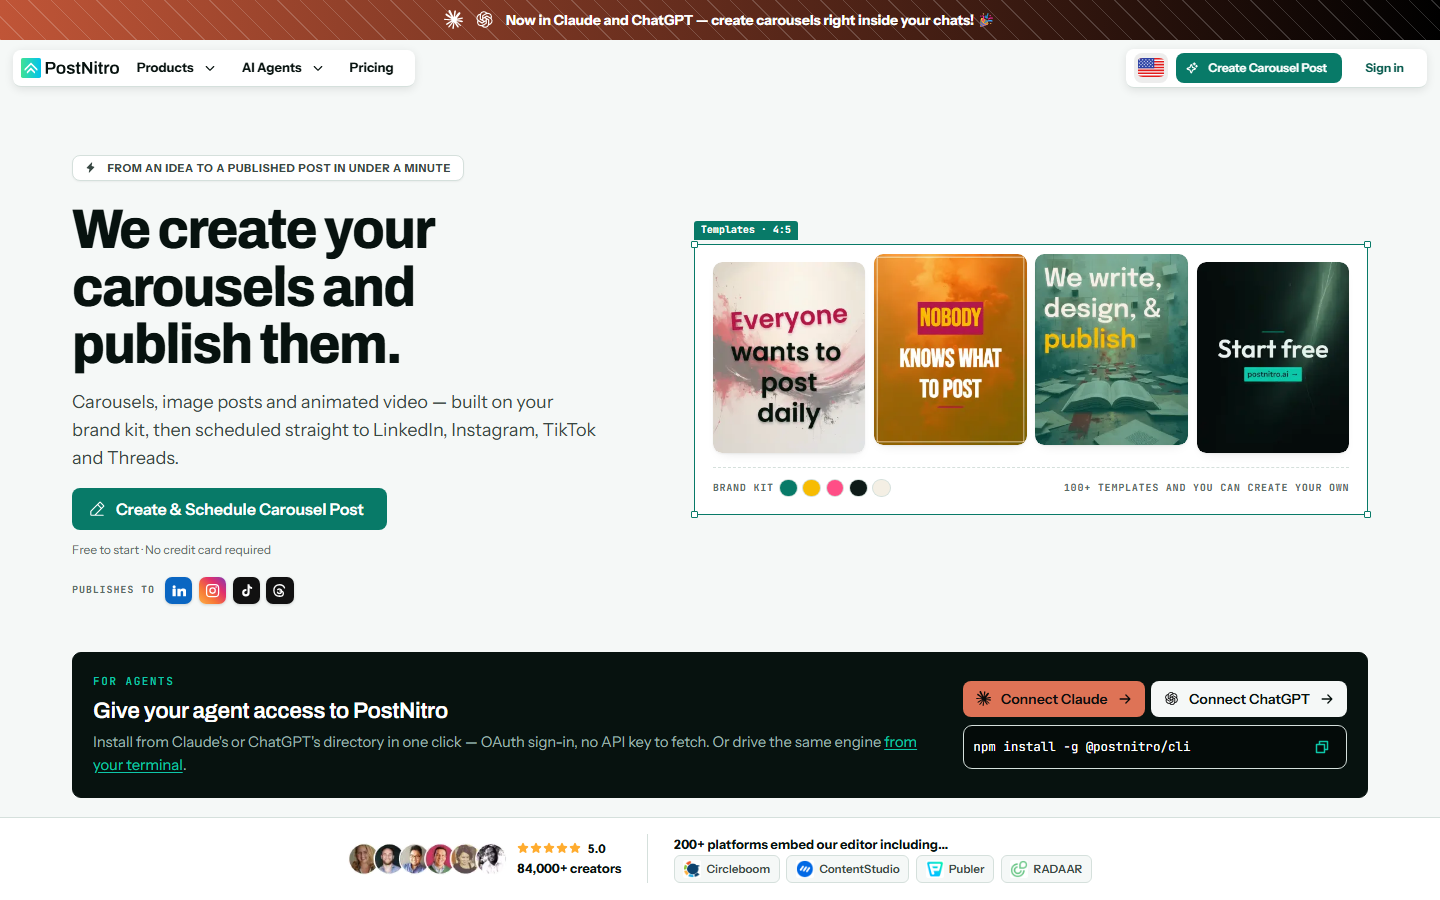The height and width of the screenshot is (900, 1440).
Task: Click the Sign in link
Action: pos(1384,68)
